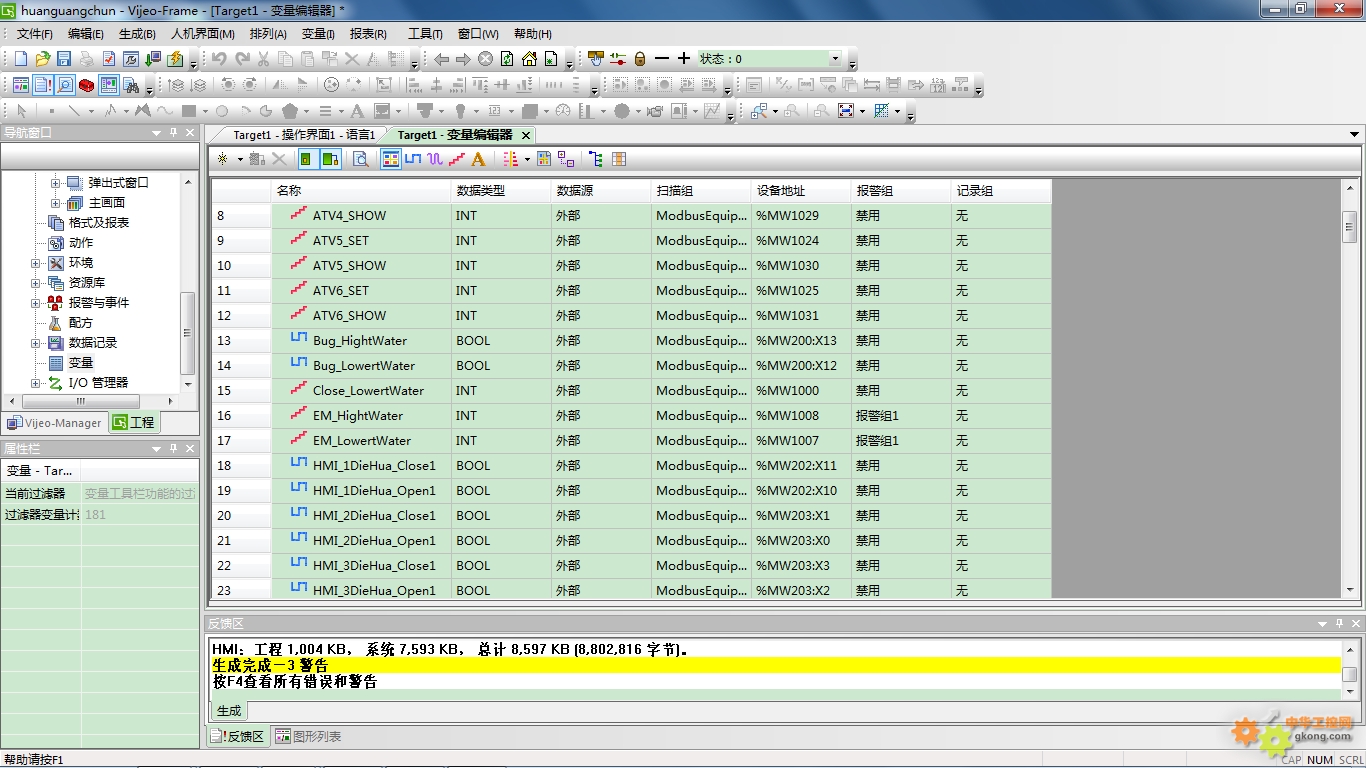Open the 变量(I) menu
The image size is (1366, 768).
coord(318,34)
